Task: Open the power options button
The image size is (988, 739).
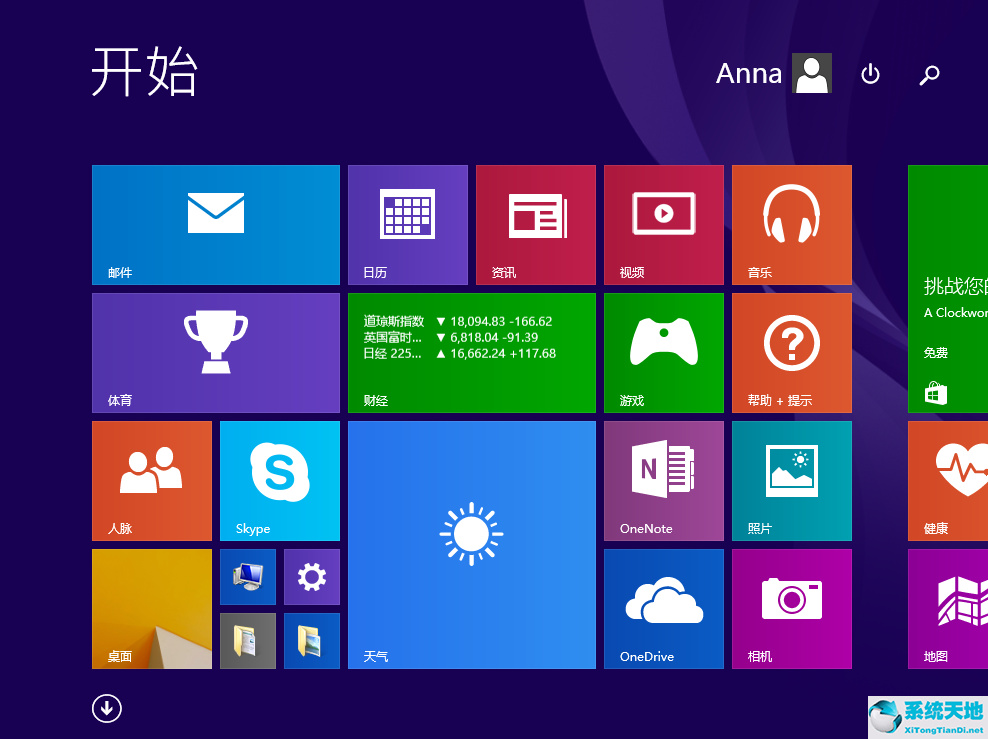Action: pos(870,74)
